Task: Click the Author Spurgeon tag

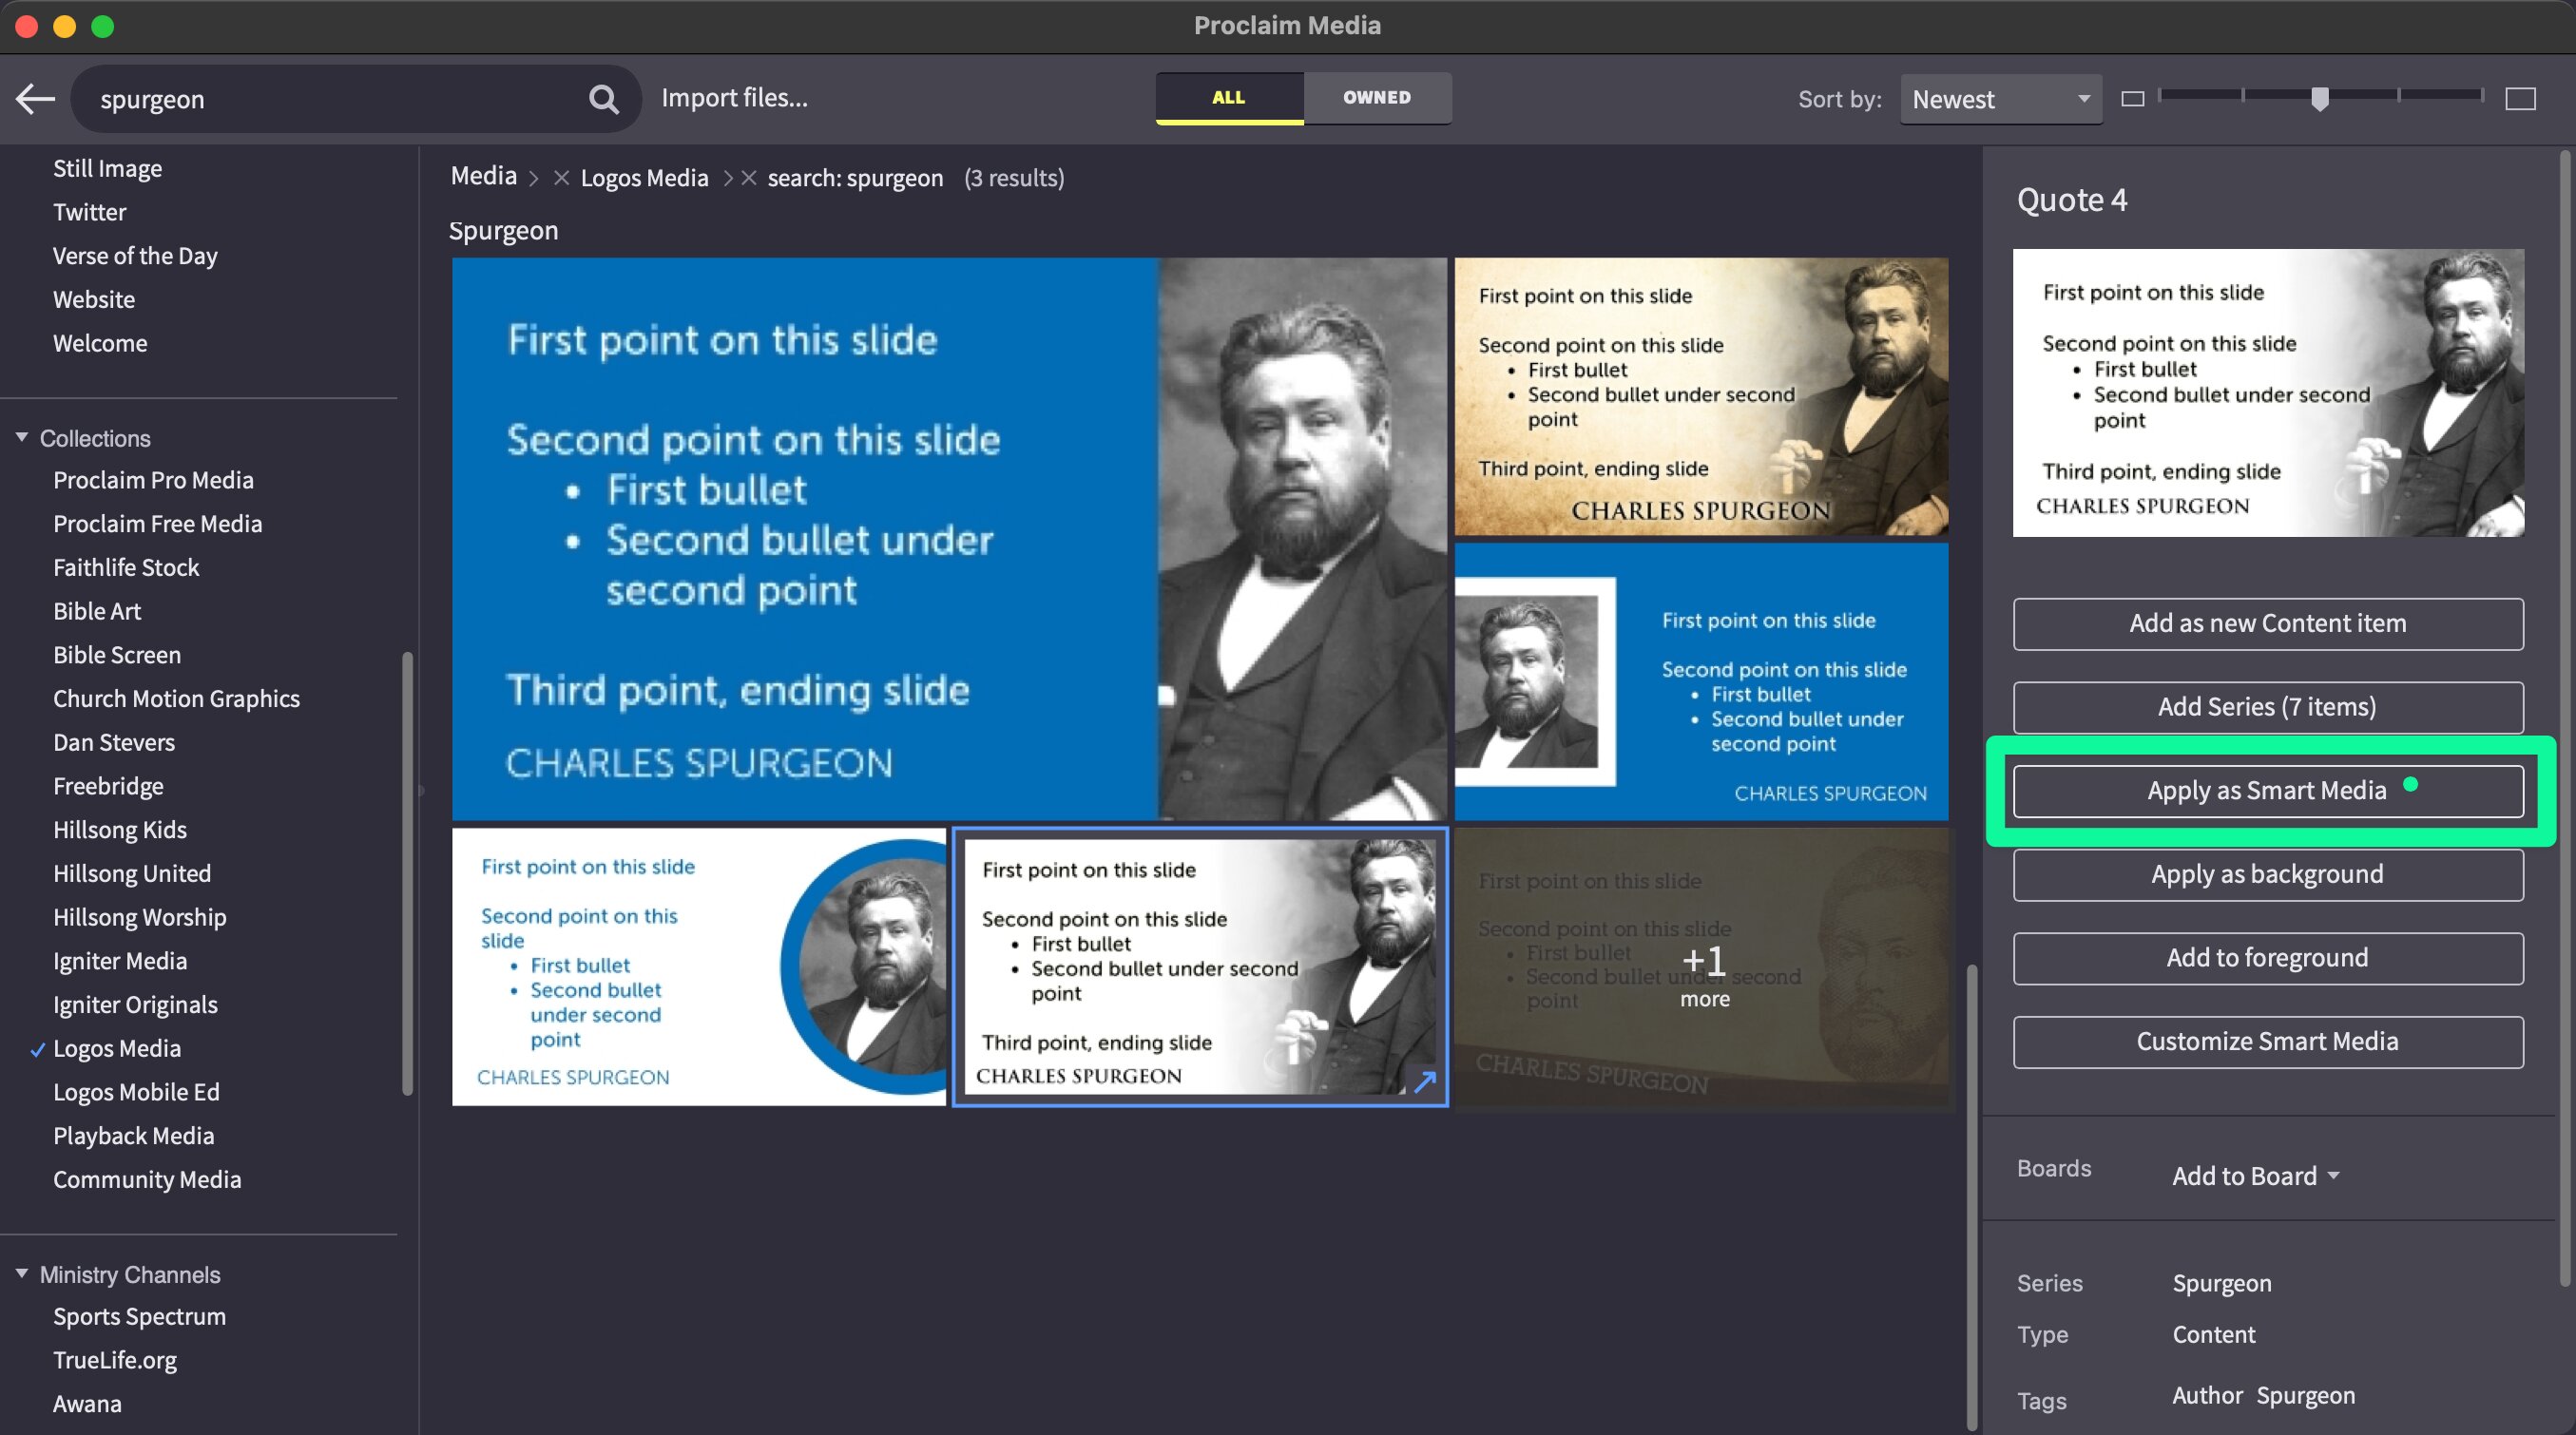Action: click(2263, 1395)
